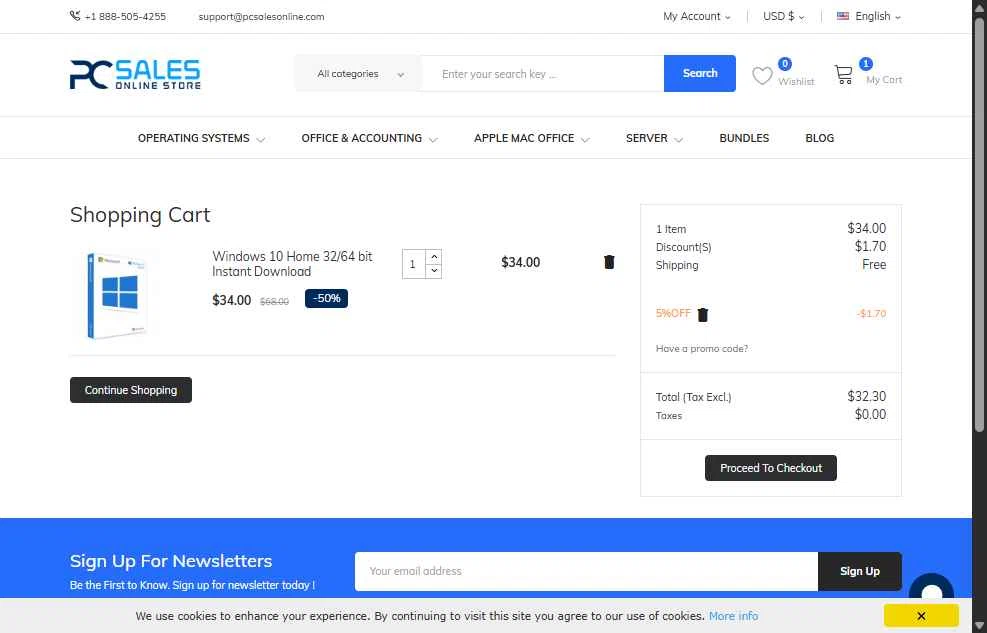Click the phone icon beside +1 888-505-4255
Image resolution: width=987 pixels, height=633 pixels.
[x=75, y=16]
